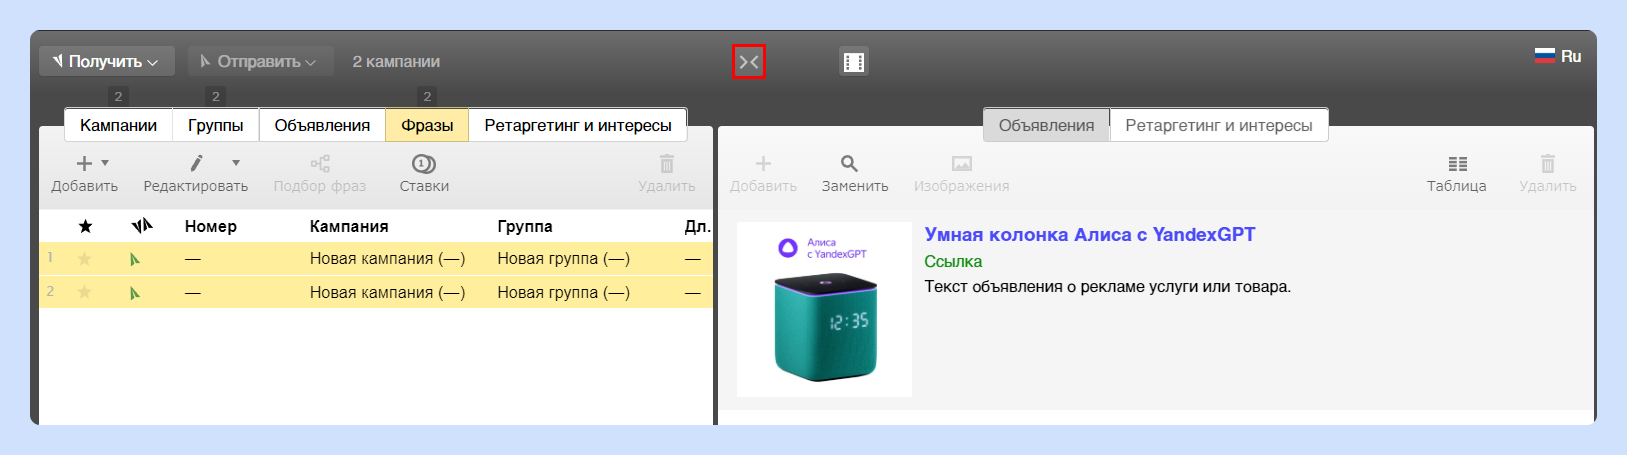Select Новая кампания cell in row 2
The height and width of the screenshot is (455, 1627).
pos(388,292)
